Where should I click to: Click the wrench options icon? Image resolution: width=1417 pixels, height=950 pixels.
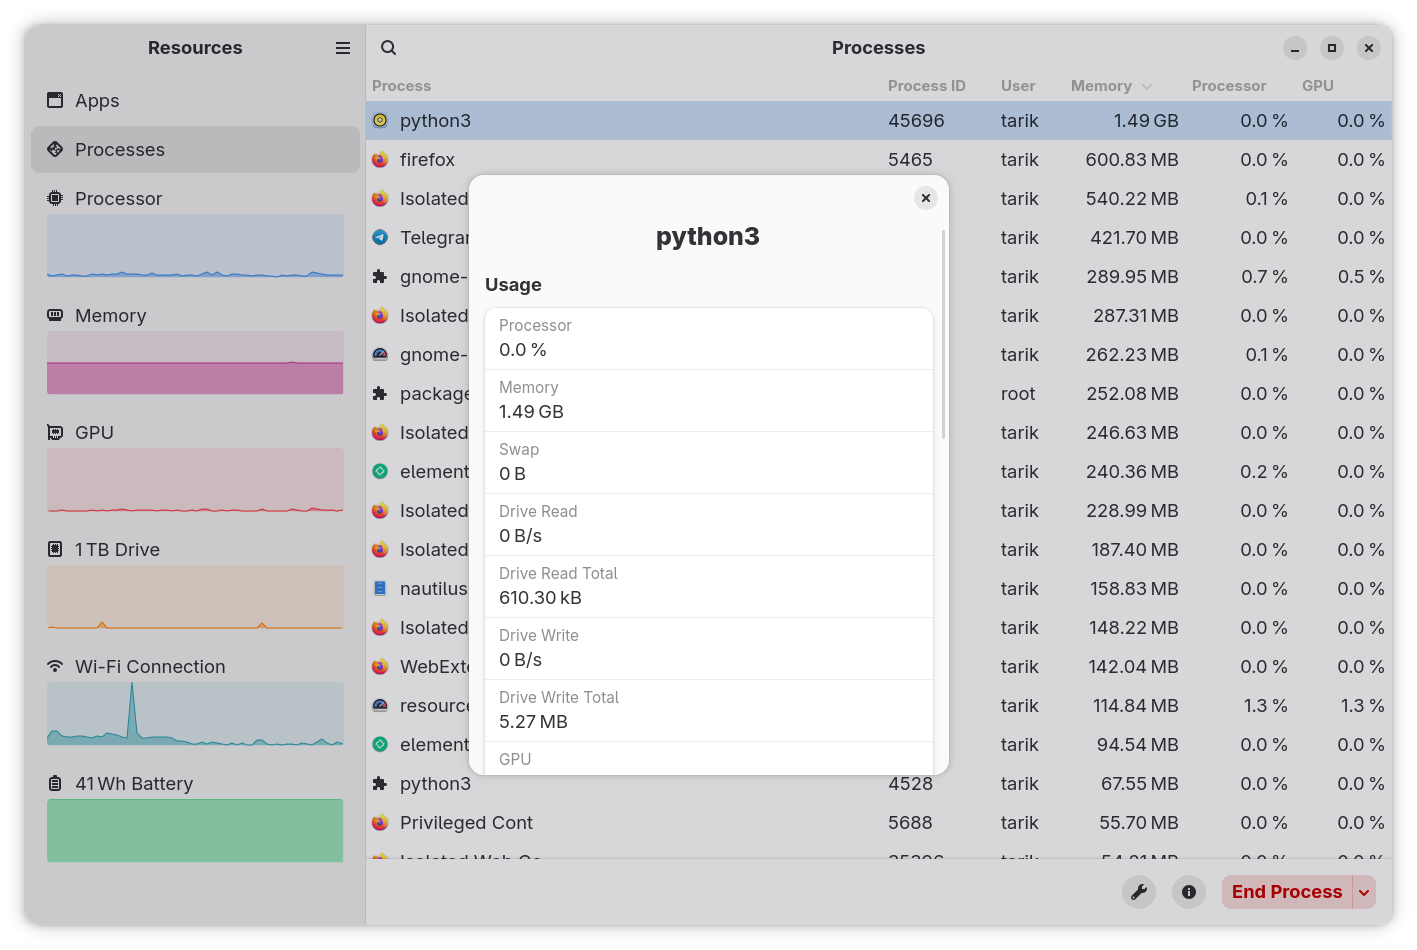click(1138, 892)
